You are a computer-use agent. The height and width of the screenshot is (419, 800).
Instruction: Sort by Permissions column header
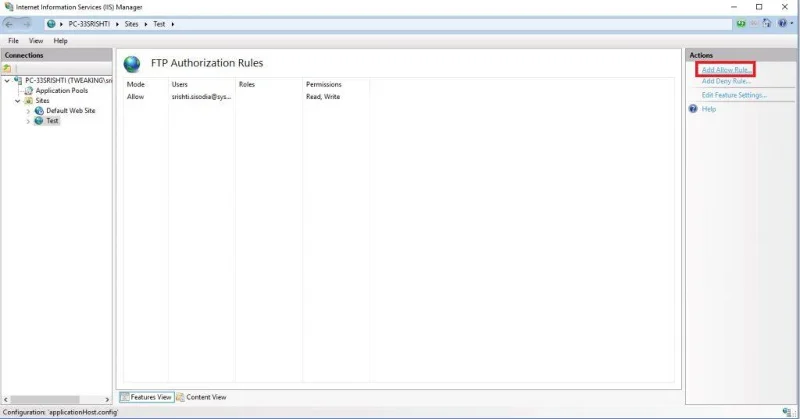[323, 84]
